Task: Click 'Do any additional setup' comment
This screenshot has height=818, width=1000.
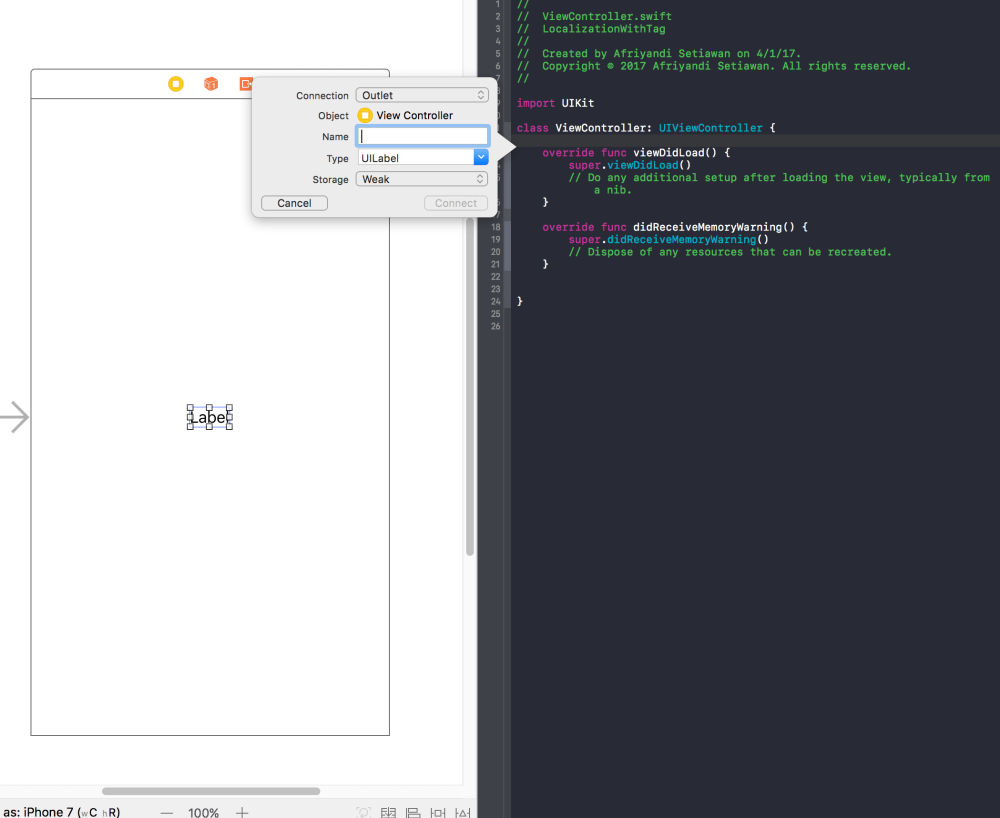Action: click(x=779, y=184)
